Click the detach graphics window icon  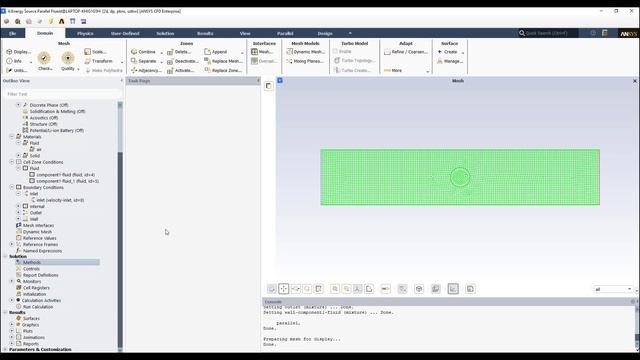point(268,86)
